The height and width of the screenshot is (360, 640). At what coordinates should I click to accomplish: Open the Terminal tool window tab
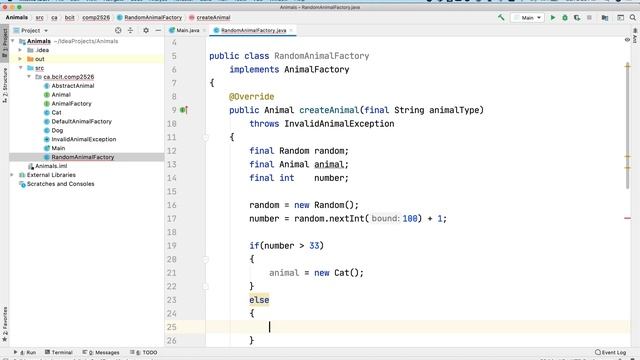click(59, 352)
